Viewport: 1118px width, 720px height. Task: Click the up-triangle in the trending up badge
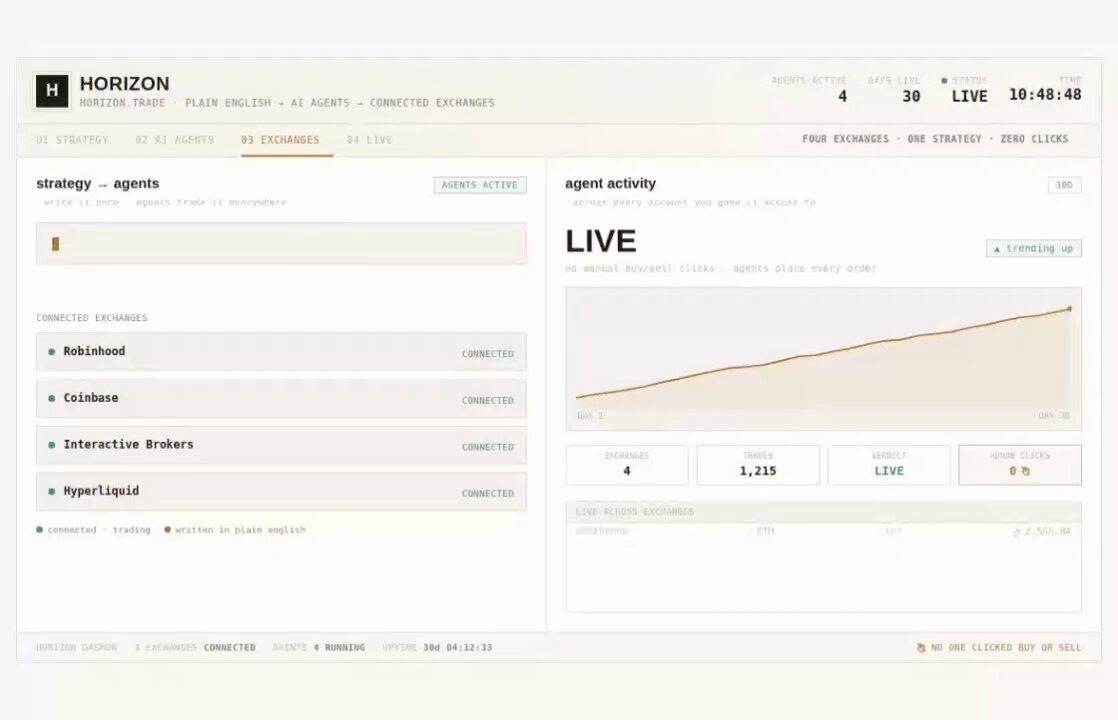click(x=997, y=249)
